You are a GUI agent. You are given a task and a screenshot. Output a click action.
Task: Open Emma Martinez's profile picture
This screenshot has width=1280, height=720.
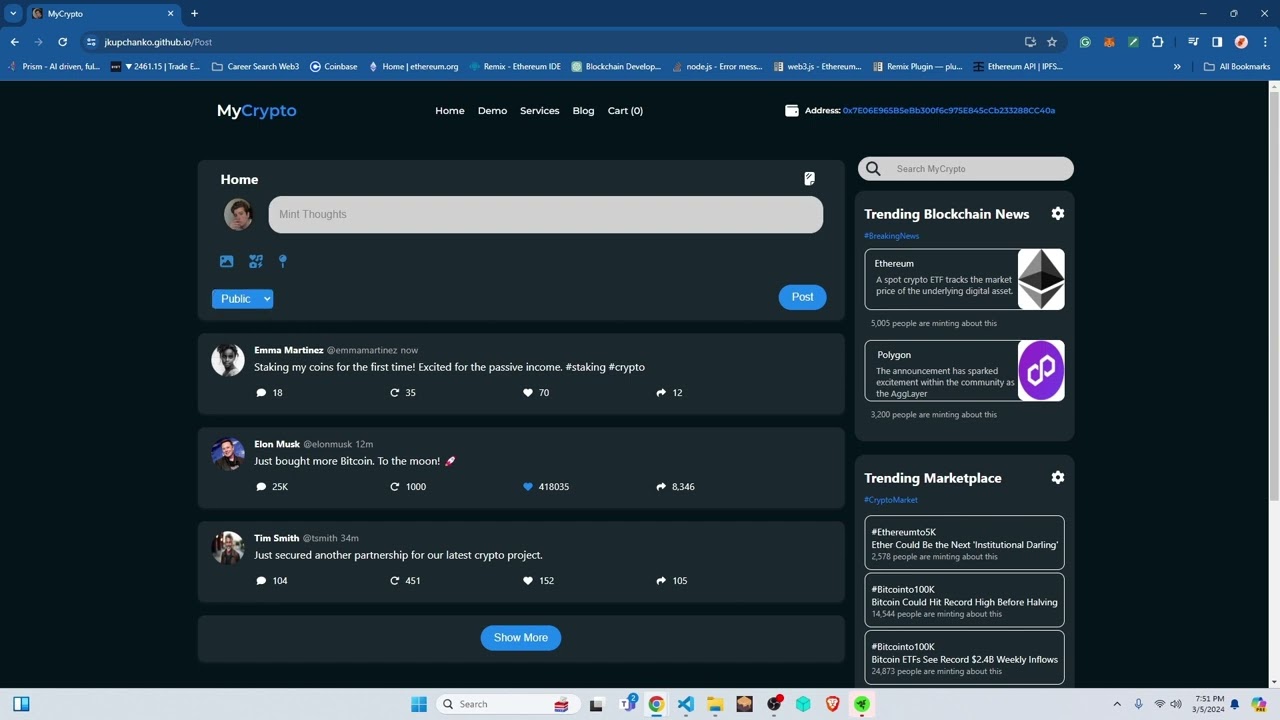(228, 360)
